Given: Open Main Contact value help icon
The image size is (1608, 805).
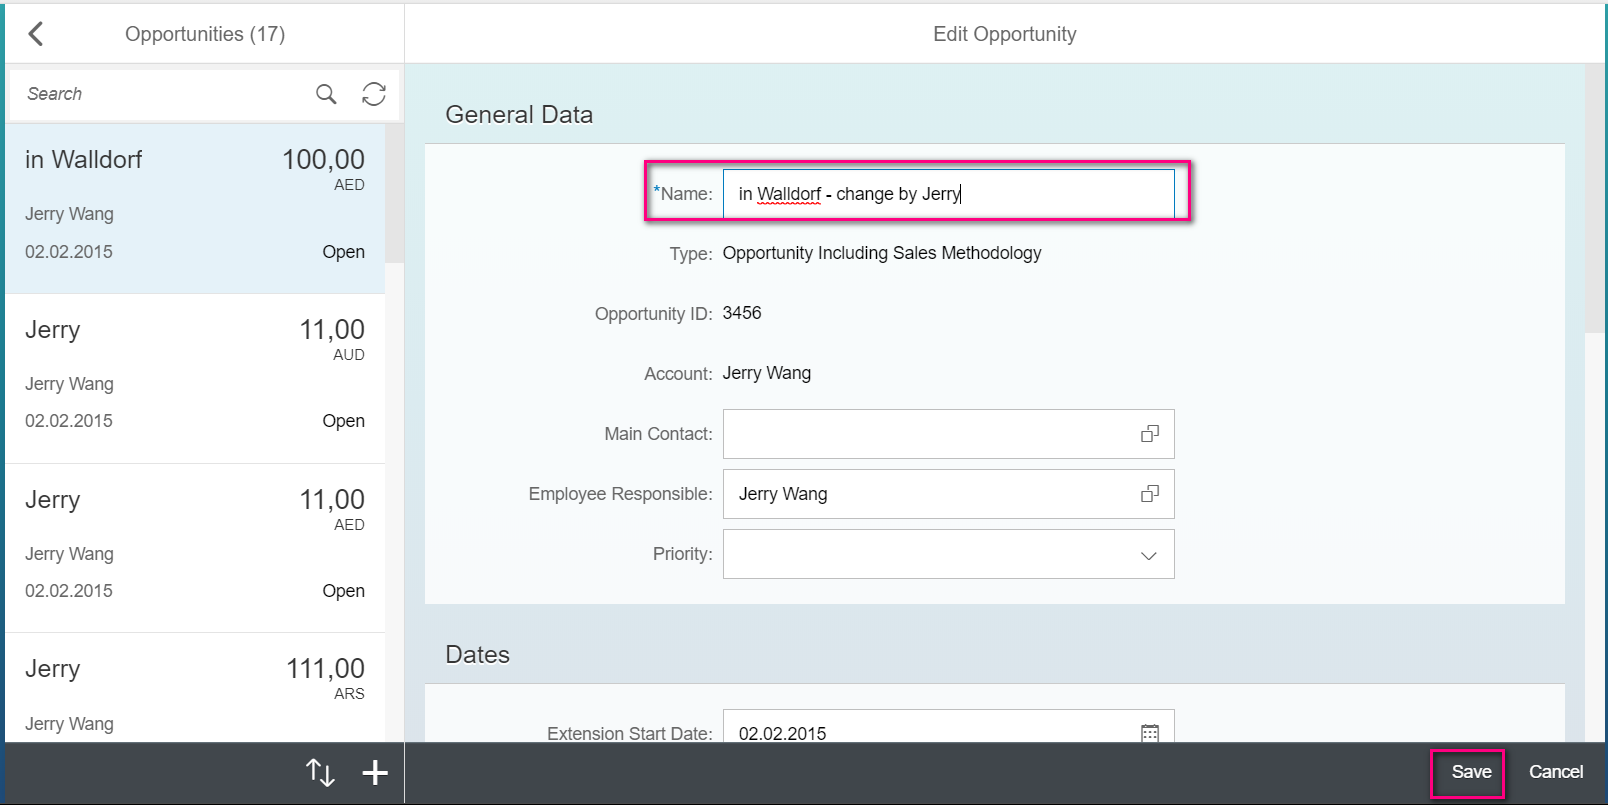Looking at the screenshot, I should coord(1150,434).
